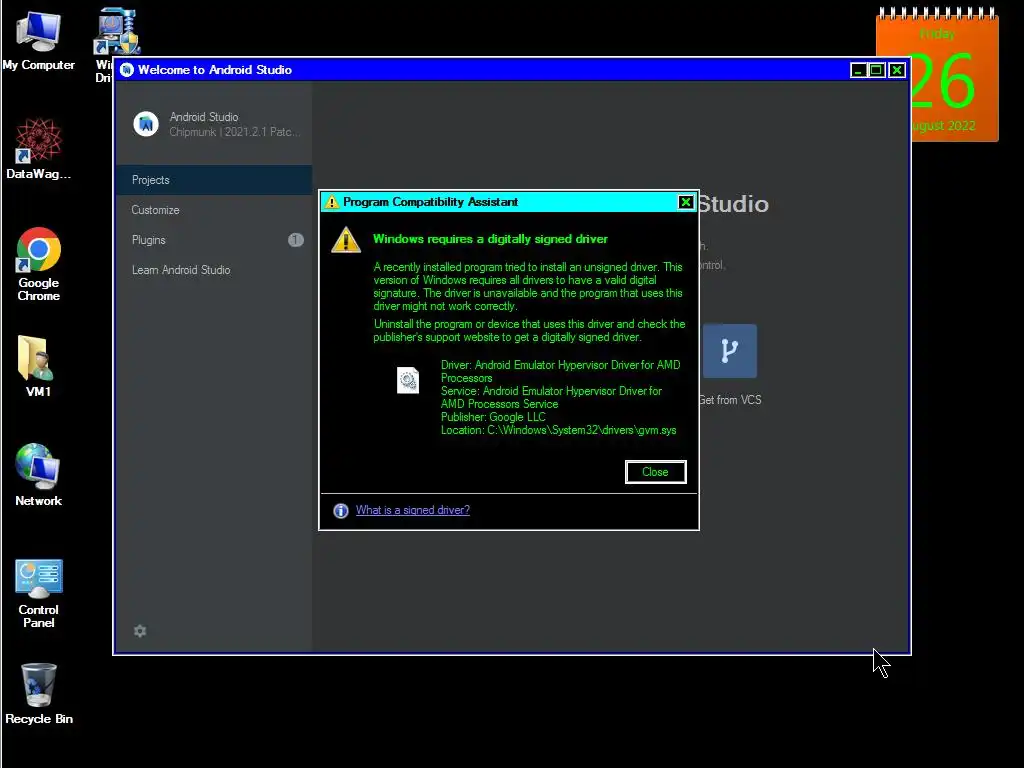
Task: Click the Plugins update count badge
Action: [296, 240]
